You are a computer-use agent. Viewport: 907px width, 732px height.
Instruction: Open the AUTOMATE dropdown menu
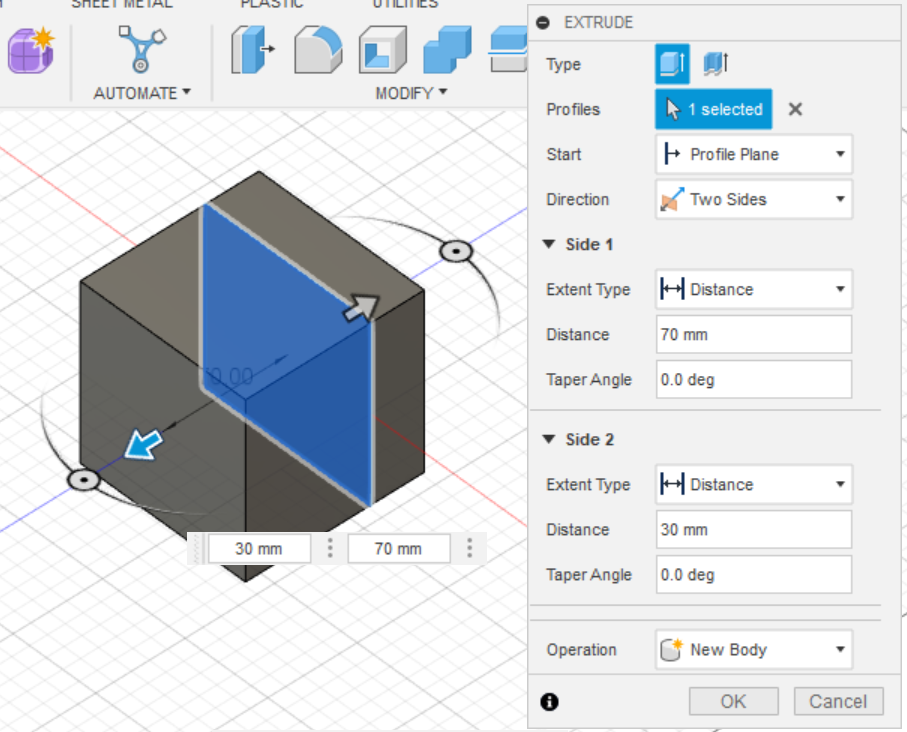(142, 93)
